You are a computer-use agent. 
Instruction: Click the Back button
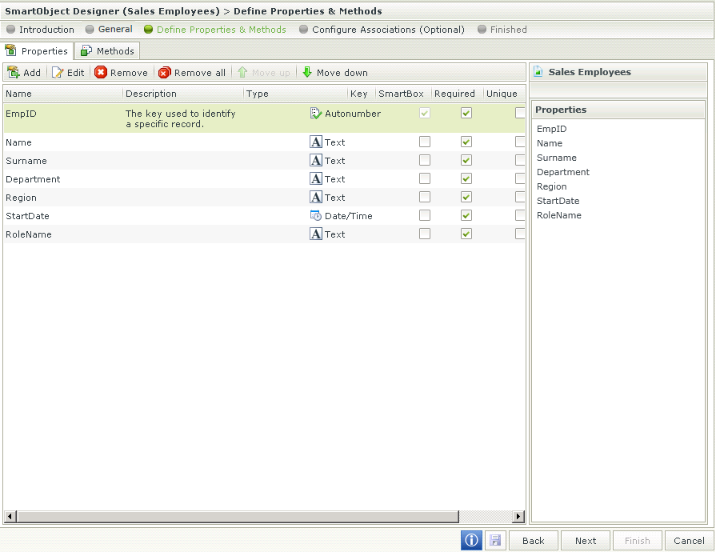coord(534,541)
